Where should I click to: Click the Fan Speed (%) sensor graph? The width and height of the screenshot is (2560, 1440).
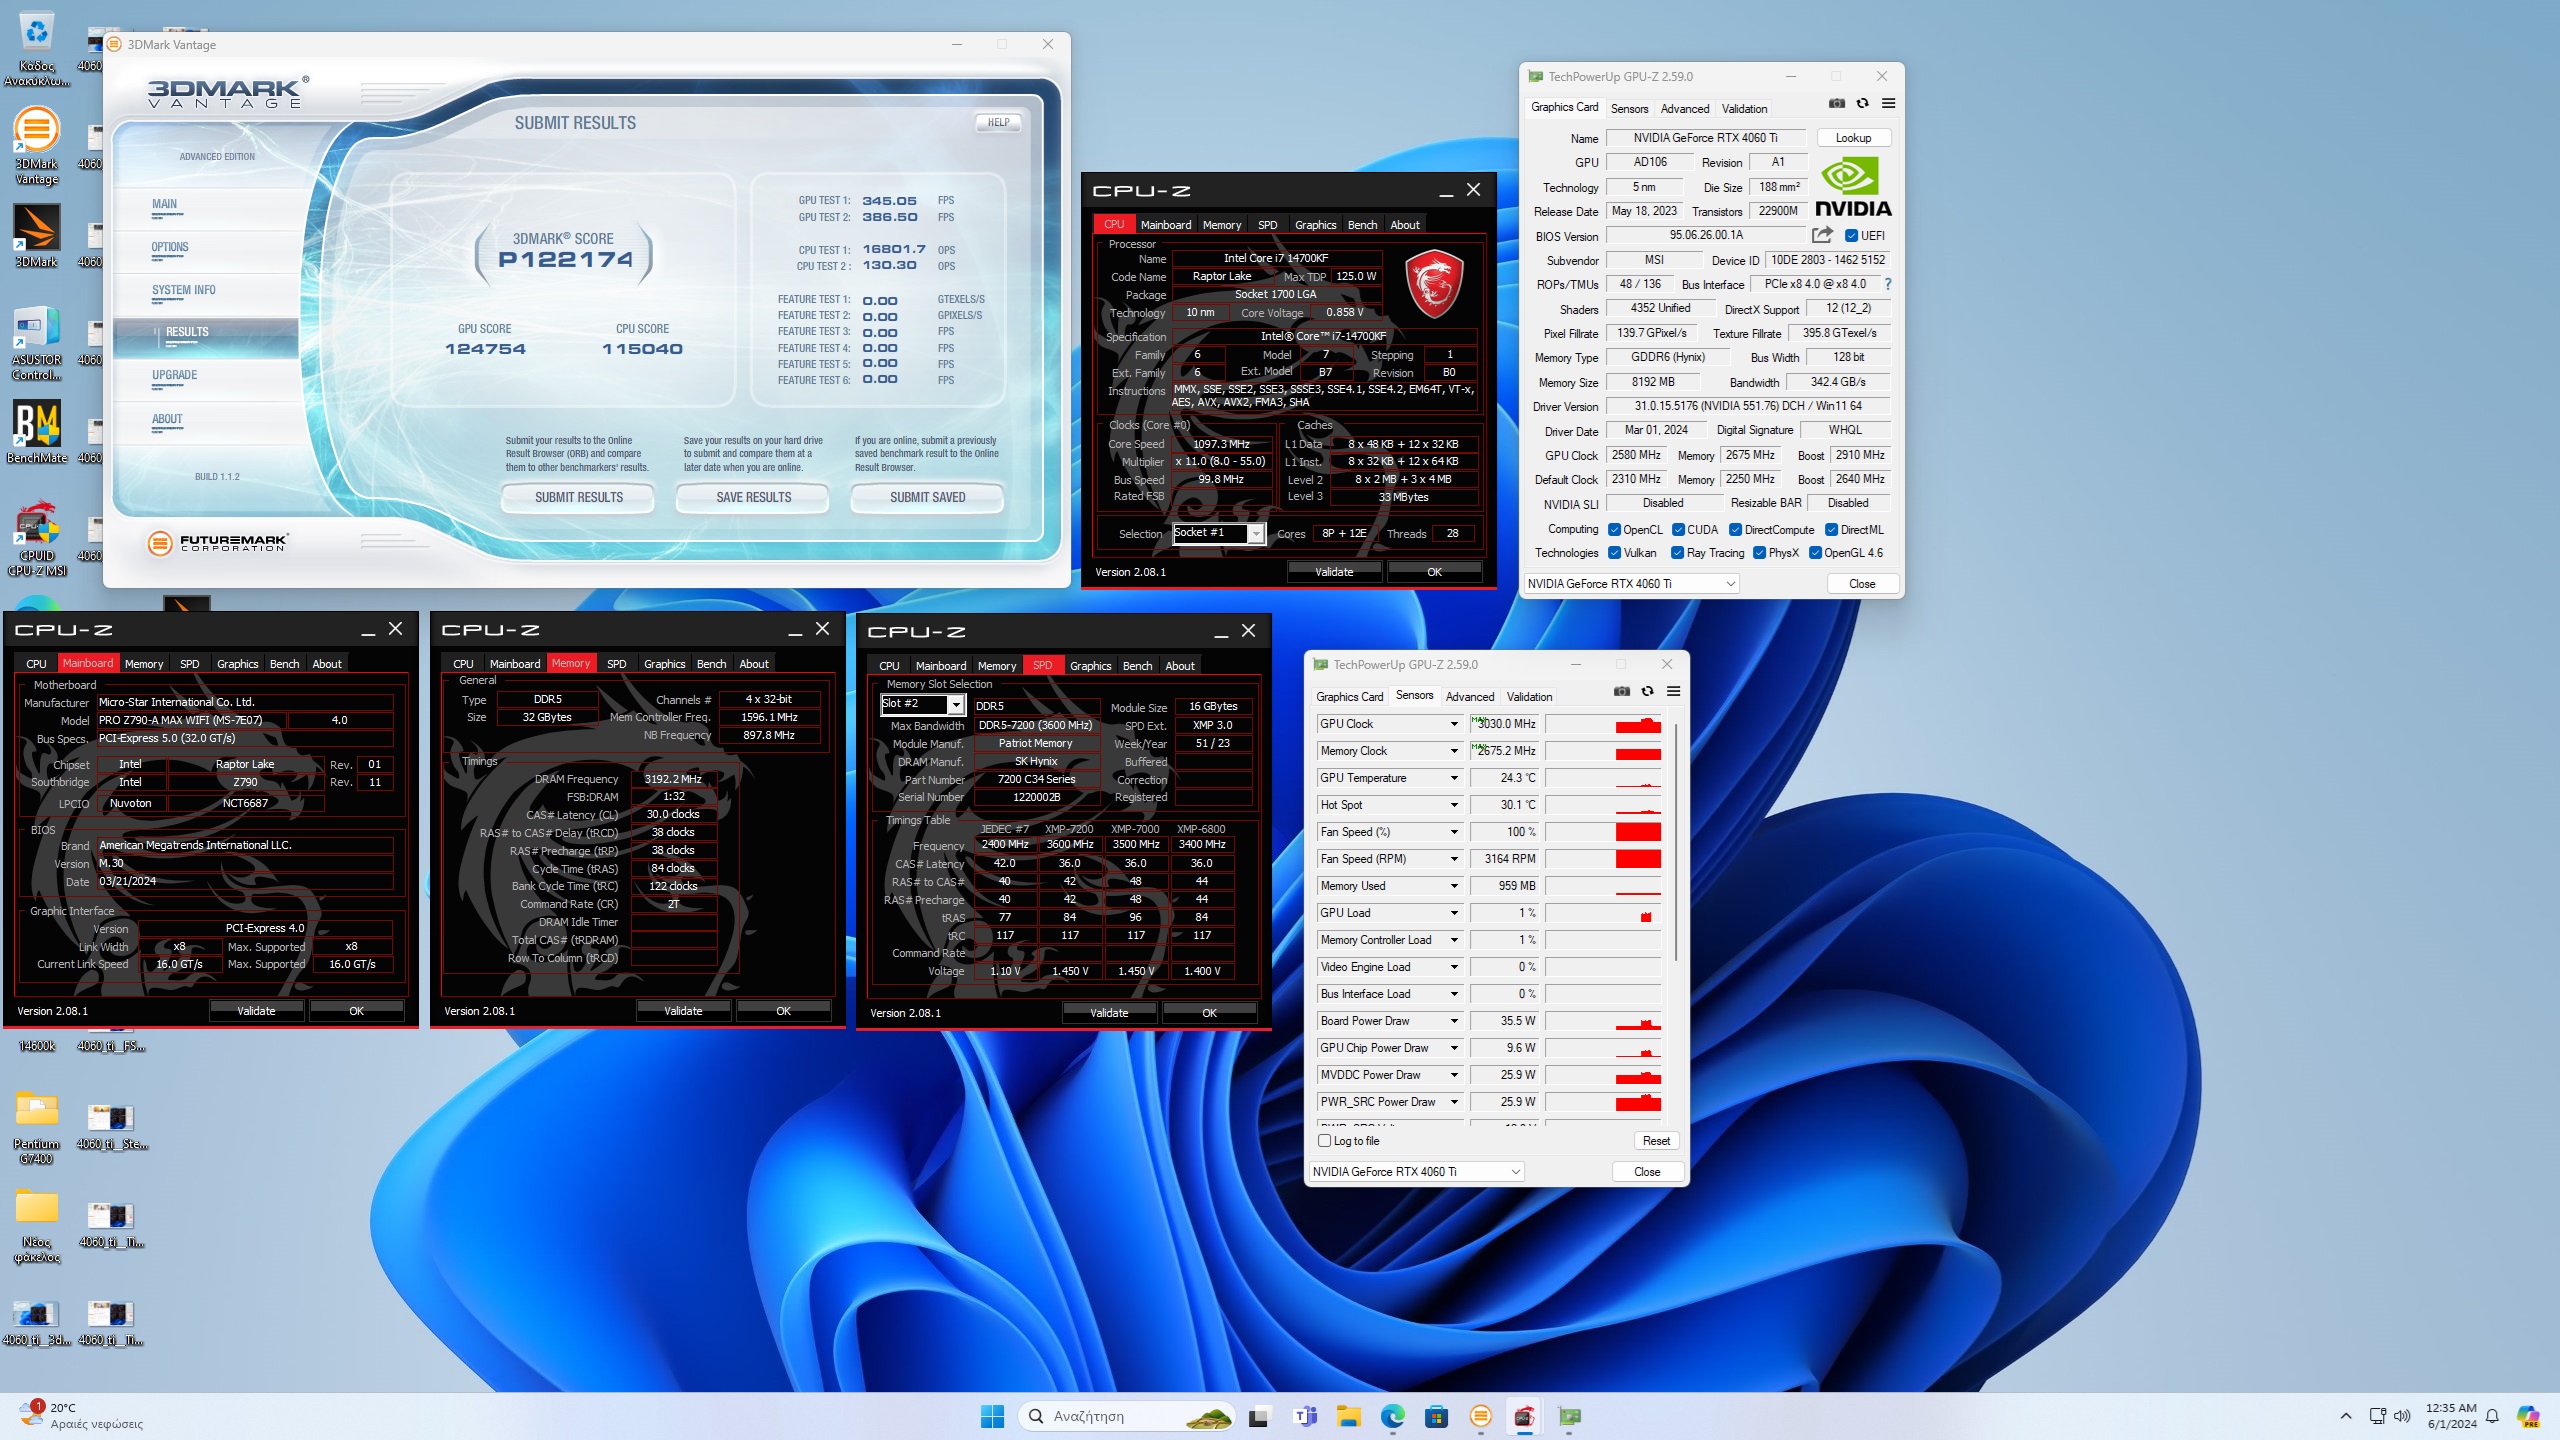coord(1603,832)
